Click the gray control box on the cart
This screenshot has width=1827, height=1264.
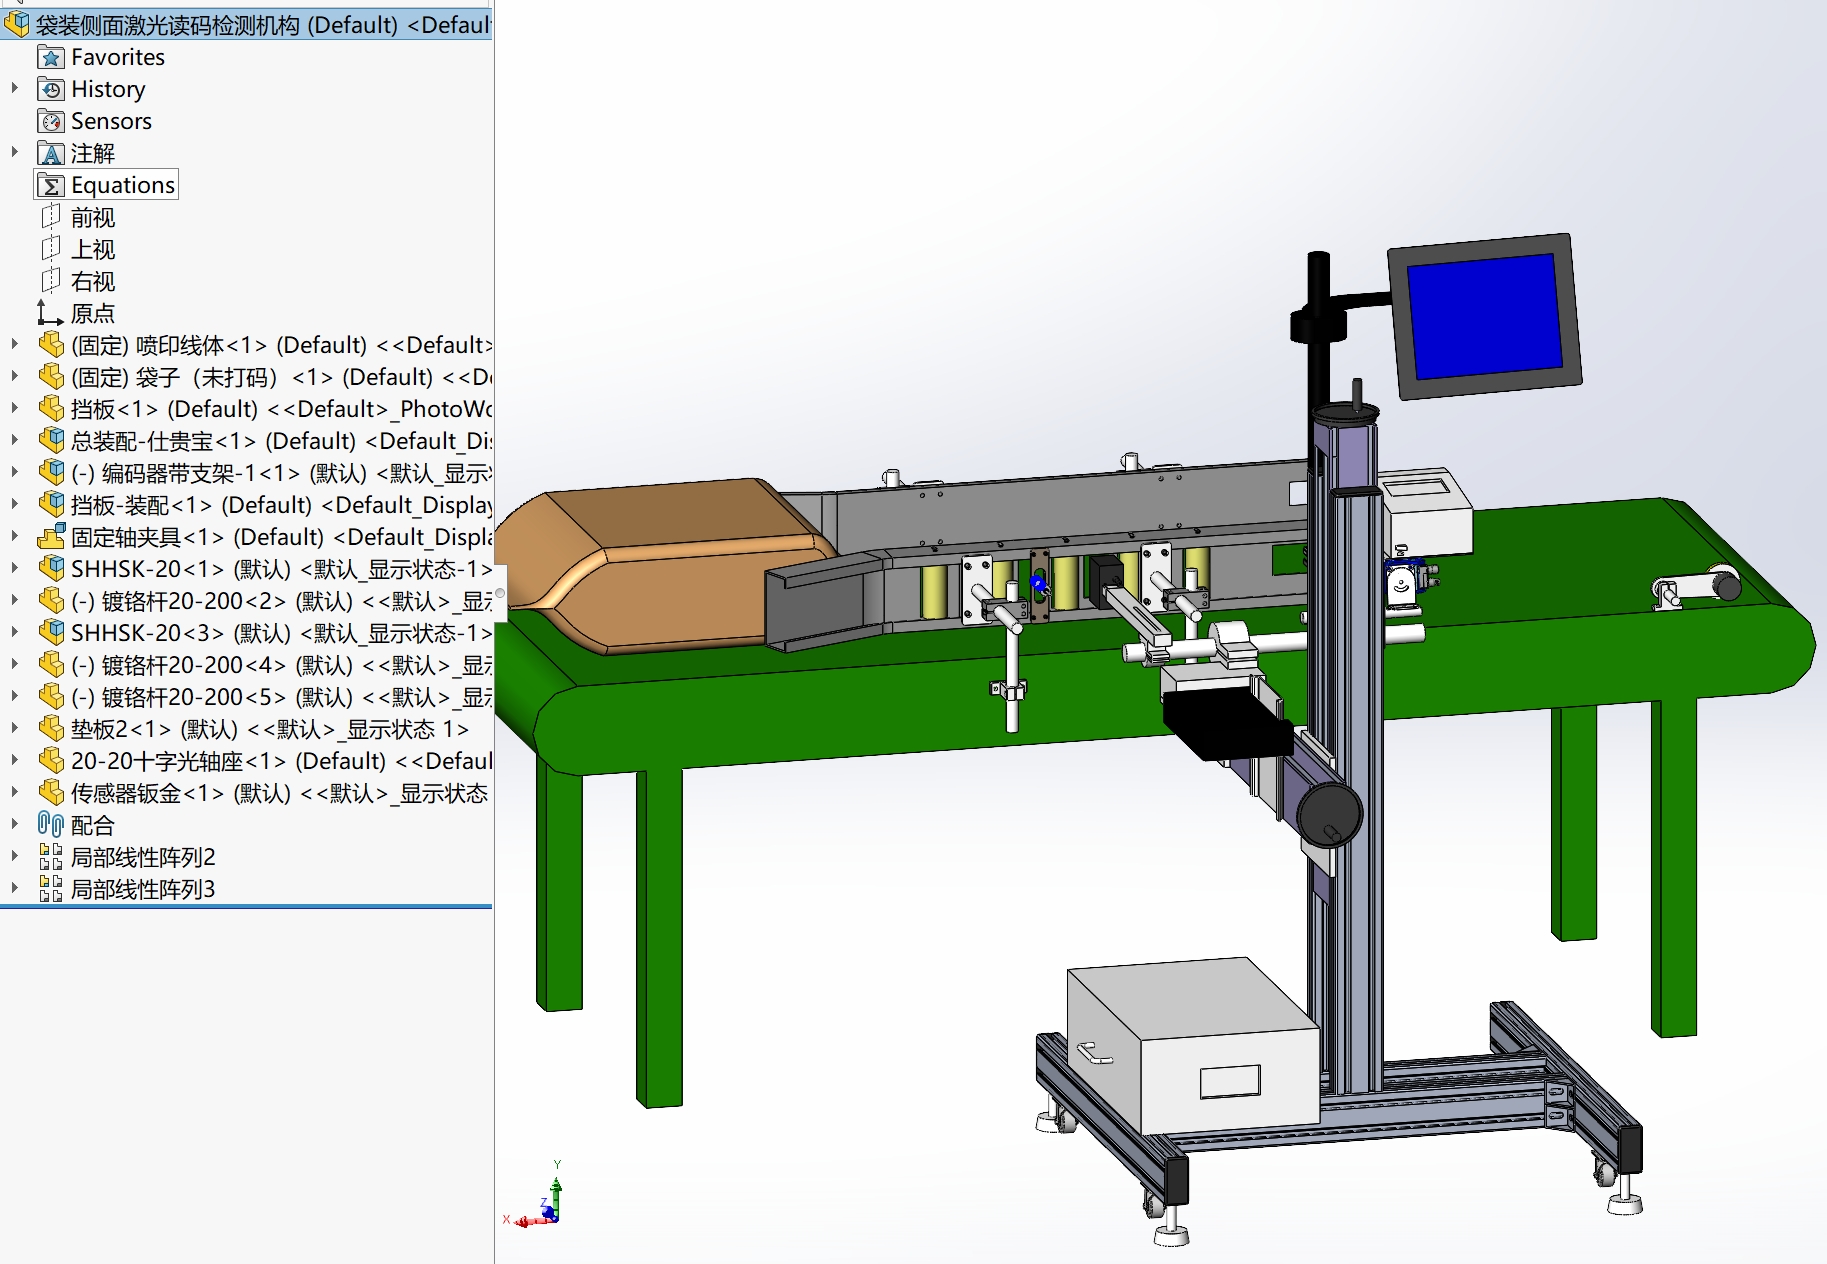(x=1192, y=1044)
